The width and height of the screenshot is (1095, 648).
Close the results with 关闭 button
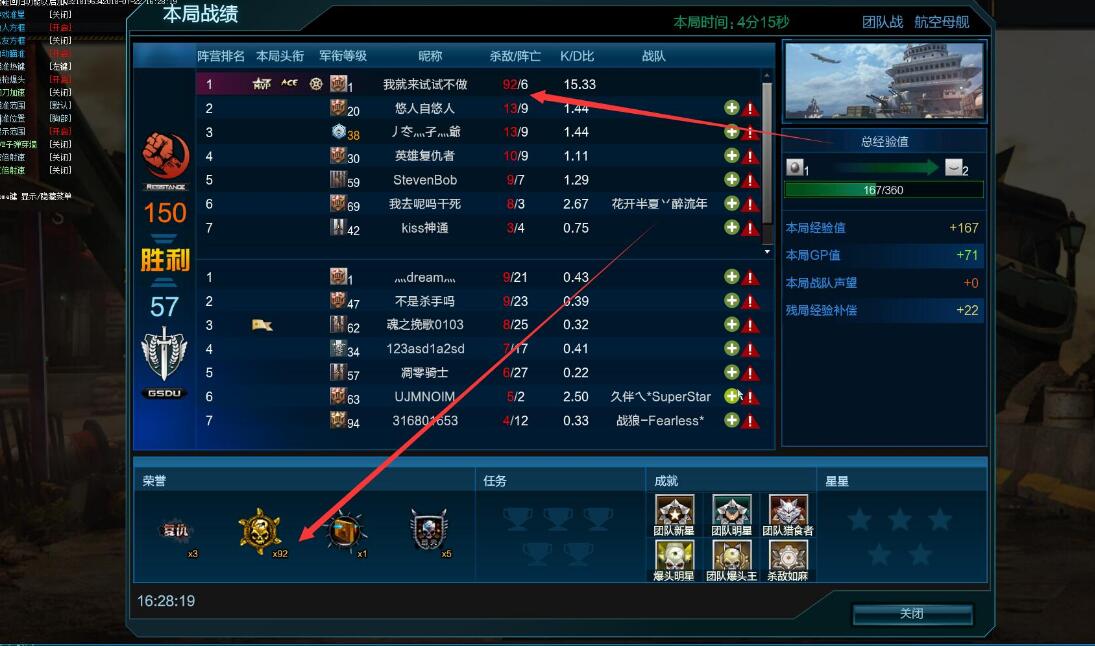[912, 614]
